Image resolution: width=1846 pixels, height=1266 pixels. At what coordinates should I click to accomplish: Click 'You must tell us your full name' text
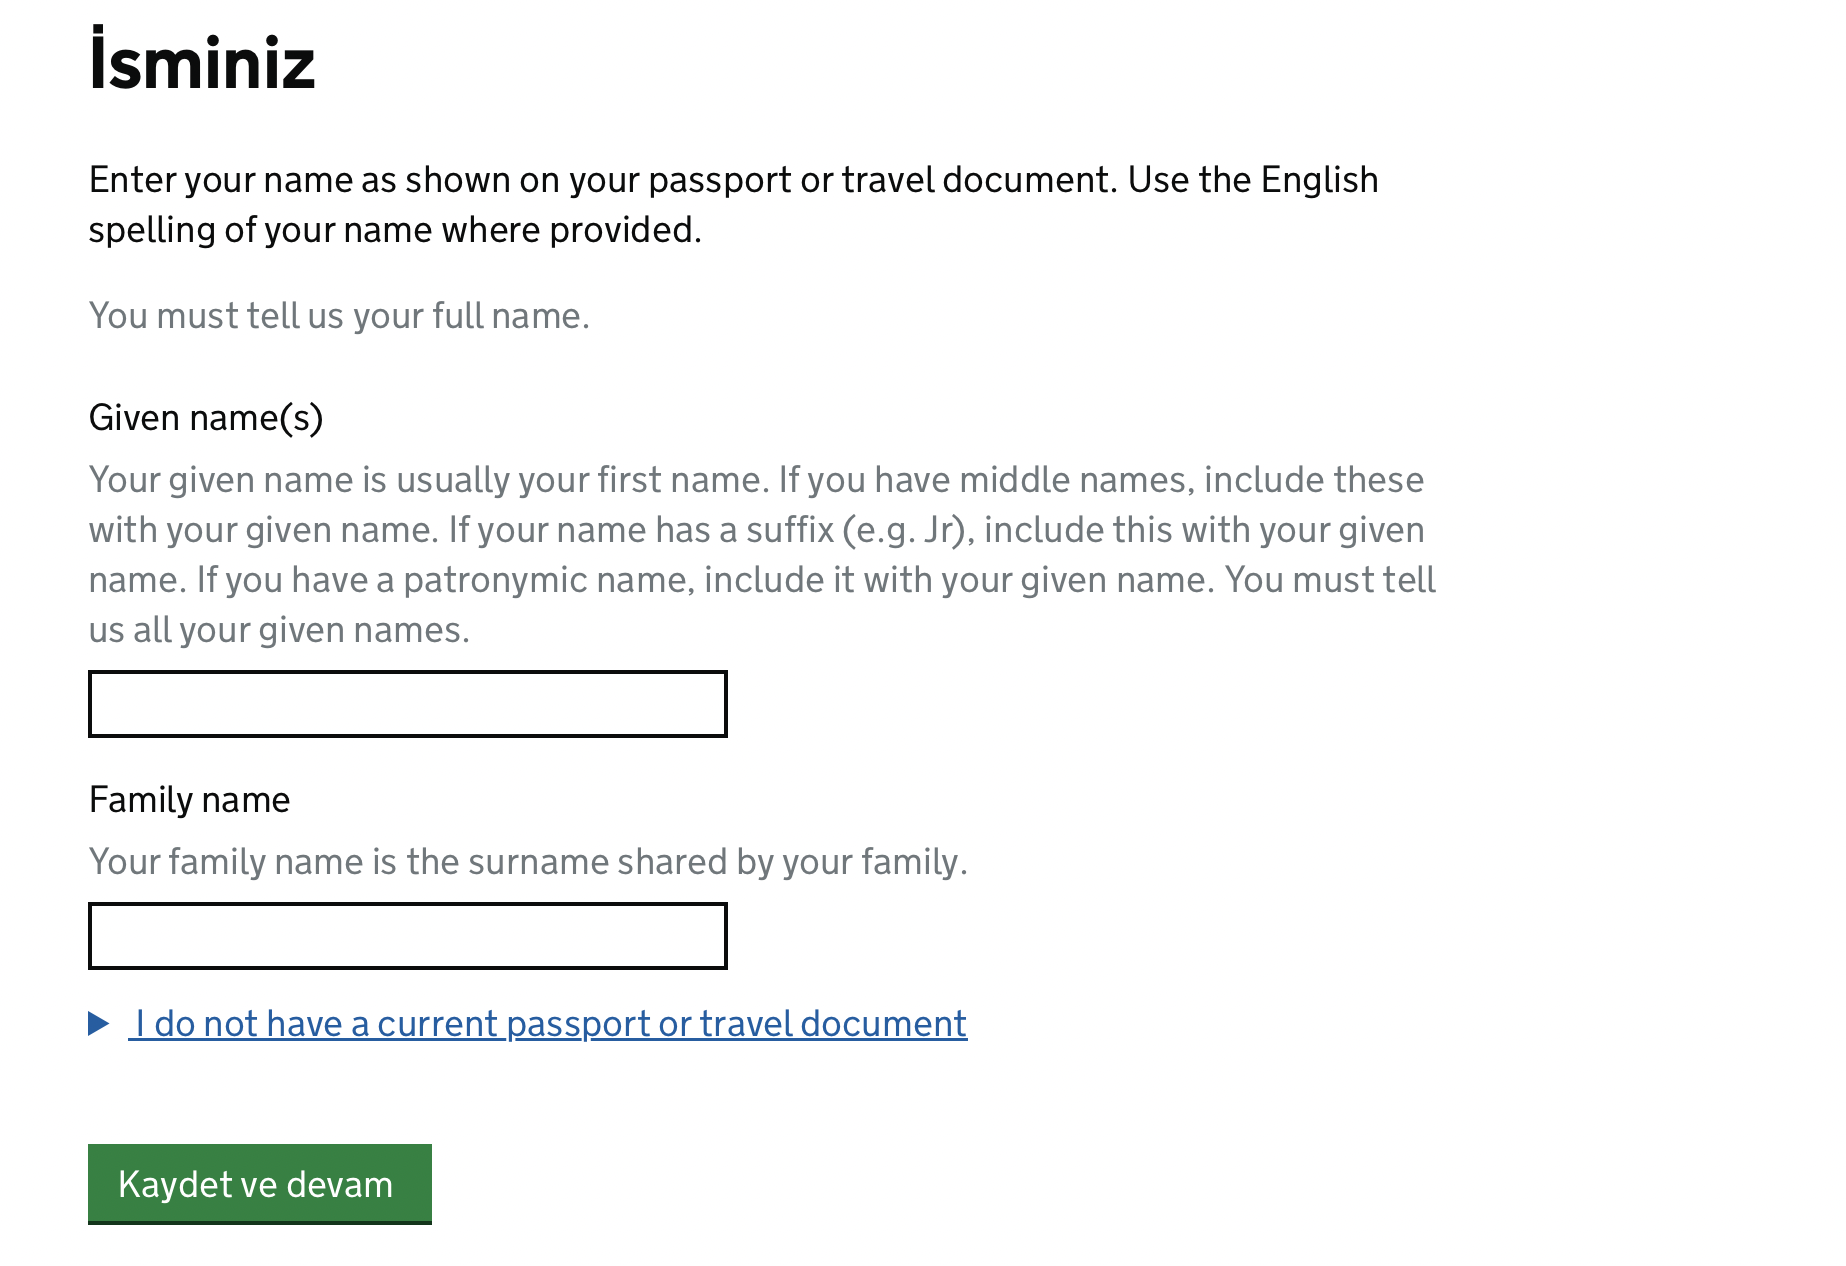(x=339, y=316)
